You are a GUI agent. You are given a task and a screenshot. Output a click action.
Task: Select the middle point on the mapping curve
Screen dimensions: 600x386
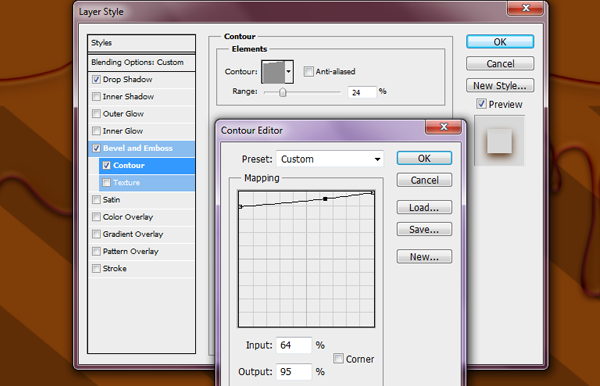click(x=325, y=199)
